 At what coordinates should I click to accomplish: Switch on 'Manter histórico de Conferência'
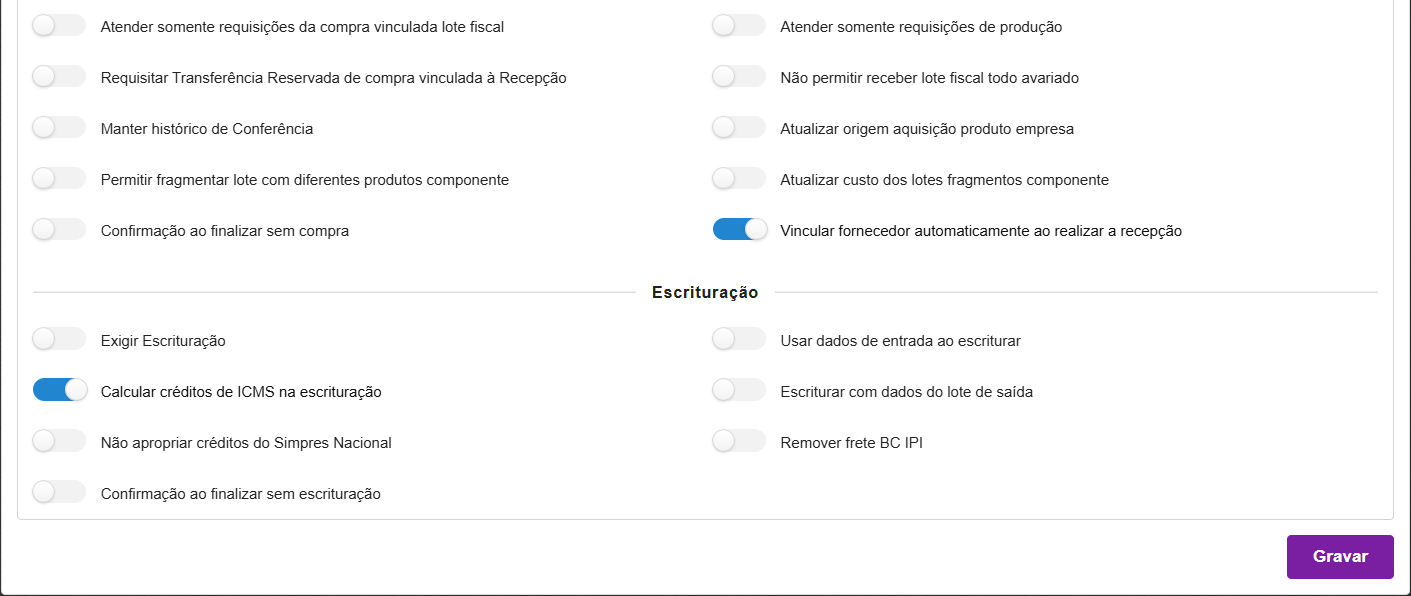59,128
